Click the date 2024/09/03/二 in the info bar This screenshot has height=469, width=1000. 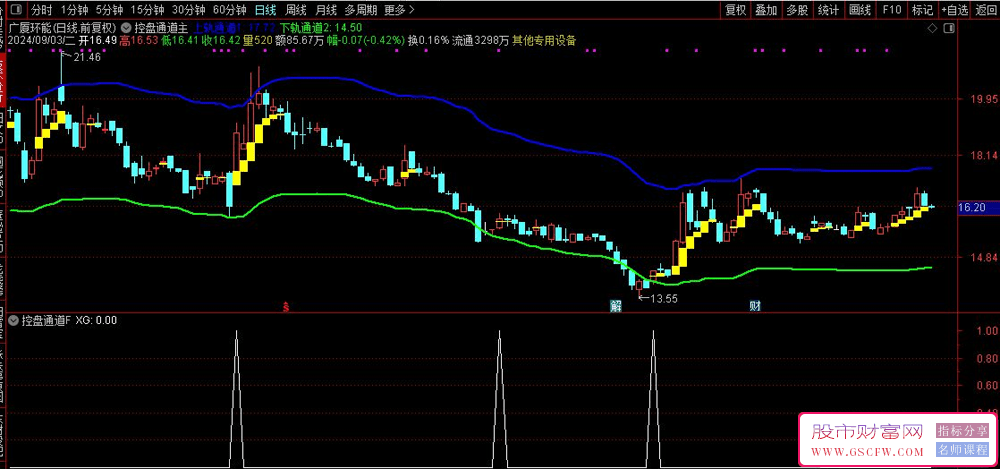tap(43, 41)
